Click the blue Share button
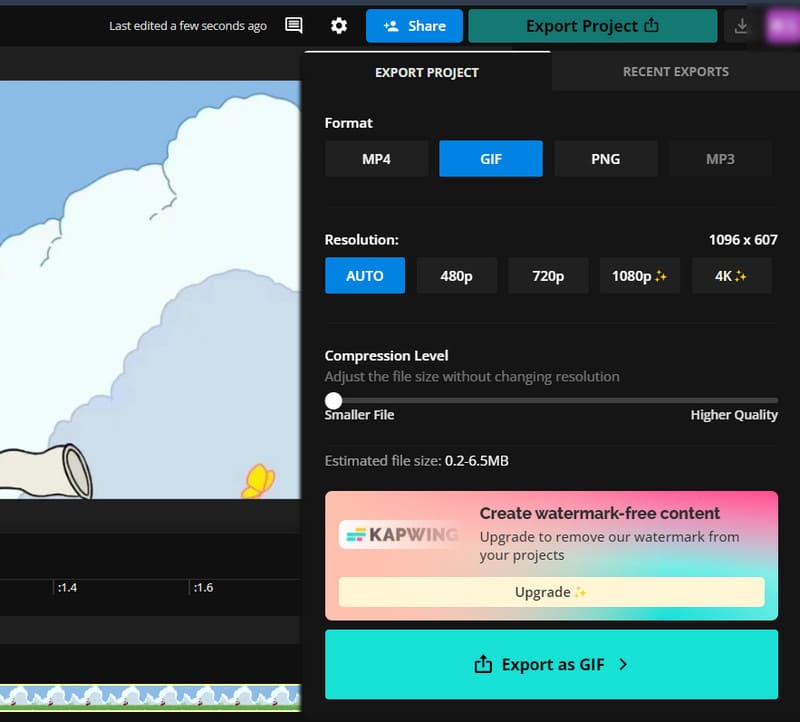 (414, 26)
